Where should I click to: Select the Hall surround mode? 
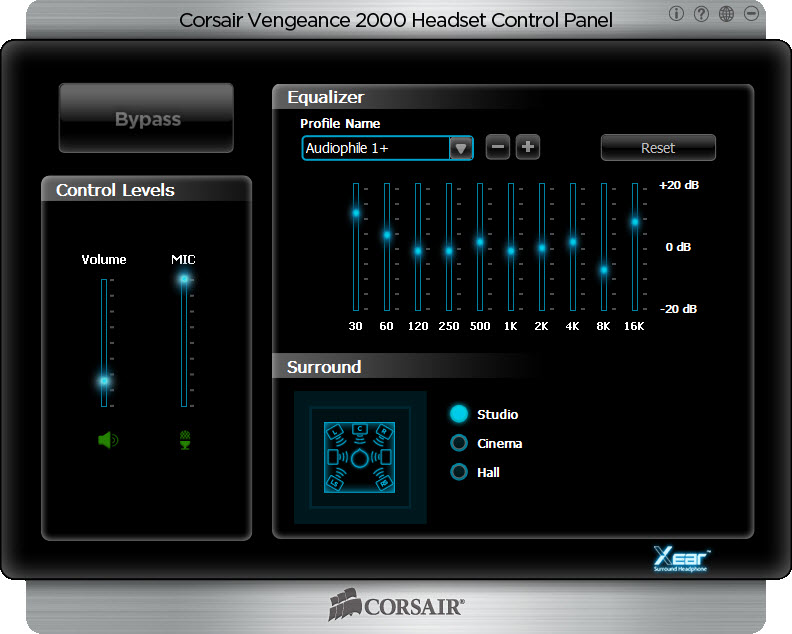[x=459, y=472]
